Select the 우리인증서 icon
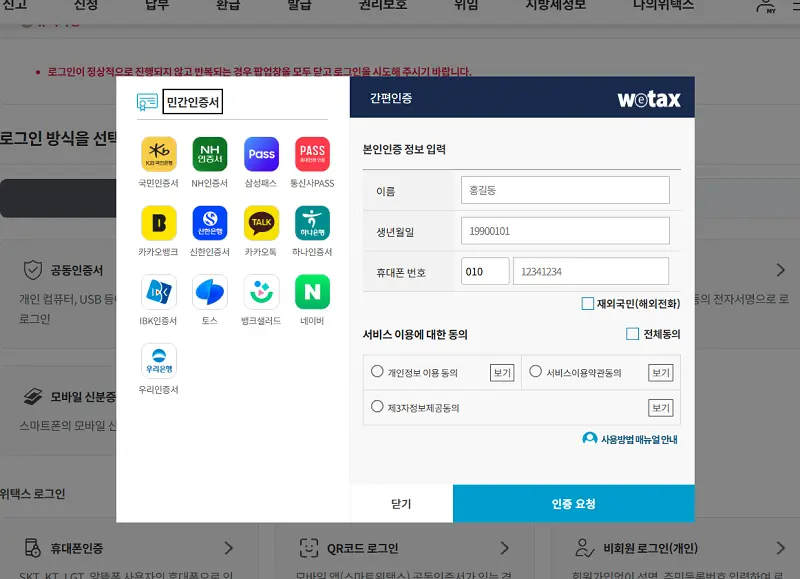Screen dimensions: 800x579 pos(159,361)
